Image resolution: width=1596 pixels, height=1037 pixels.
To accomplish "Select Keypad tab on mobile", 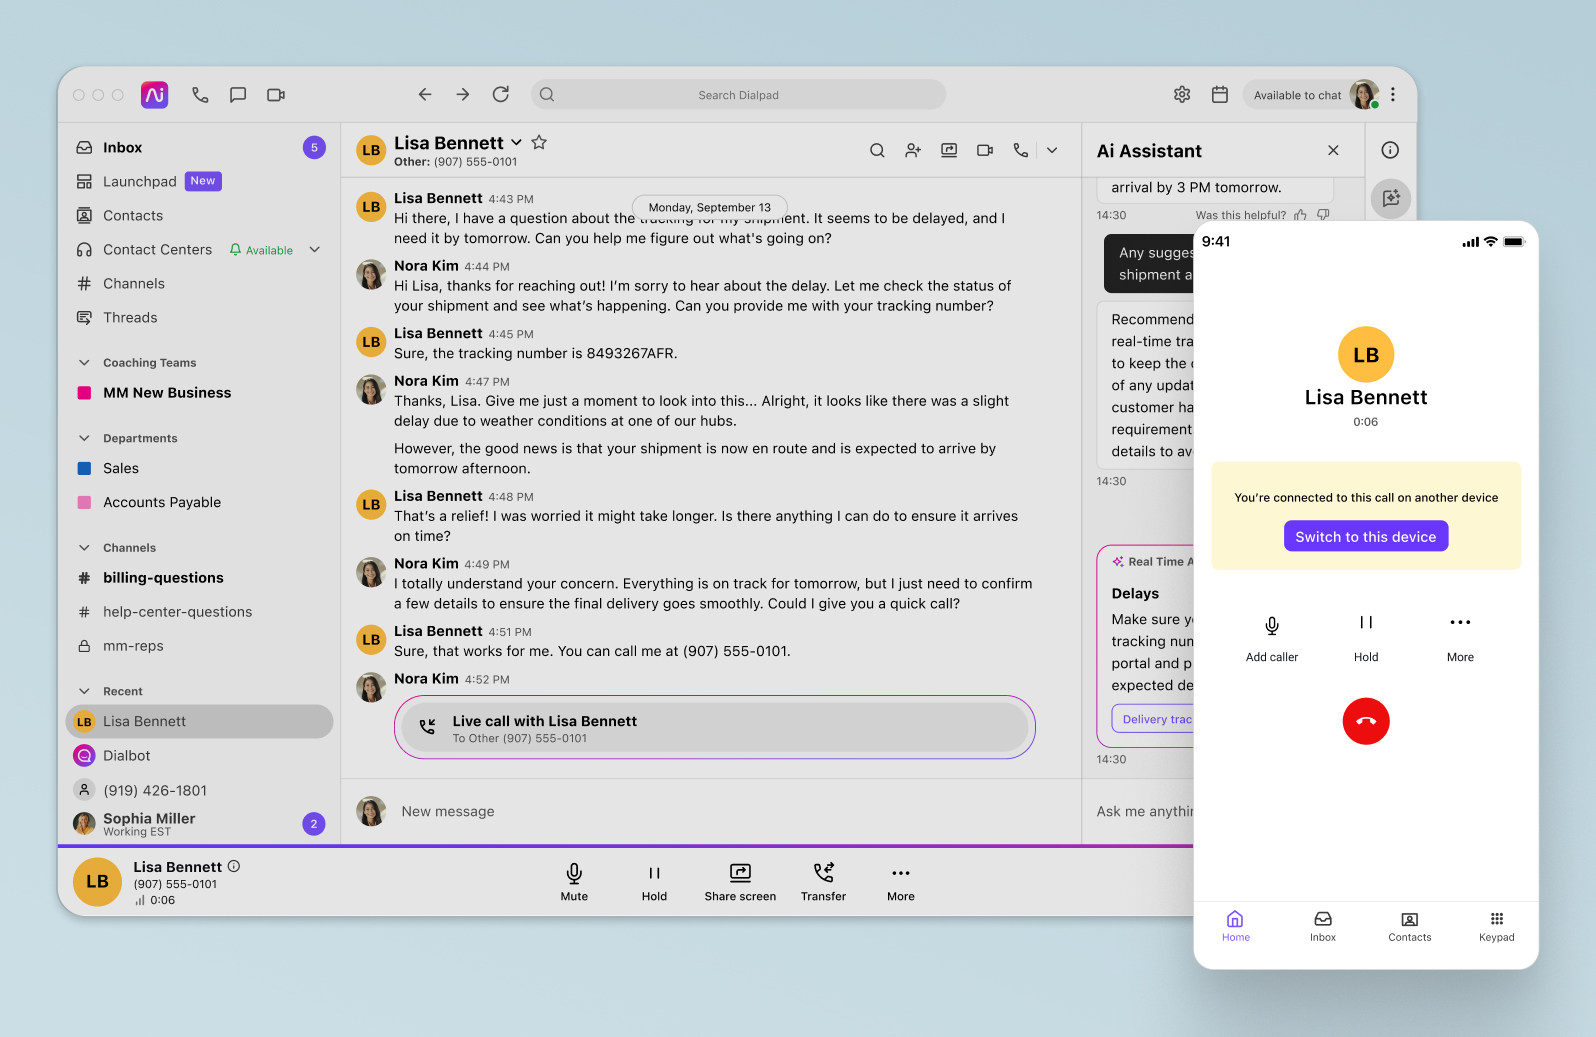I will click(1496, 926).
